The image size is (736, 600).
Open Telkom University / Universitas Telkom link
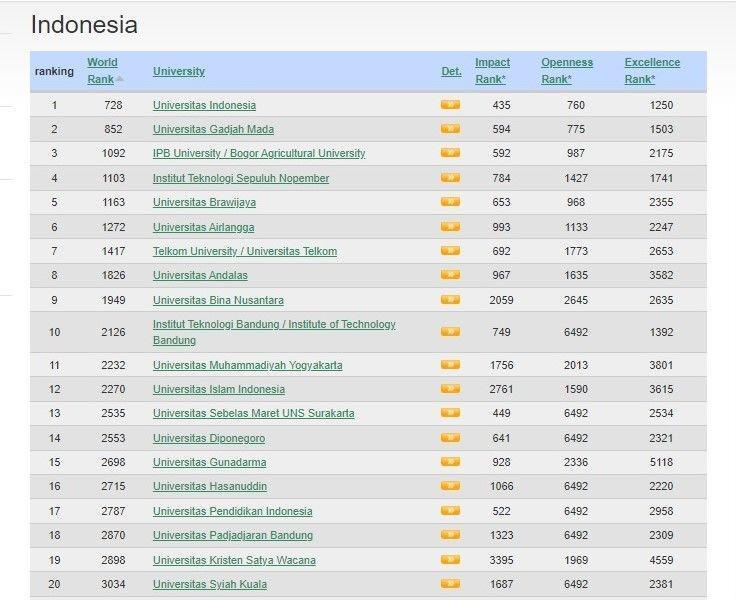(x=245, y=251)
